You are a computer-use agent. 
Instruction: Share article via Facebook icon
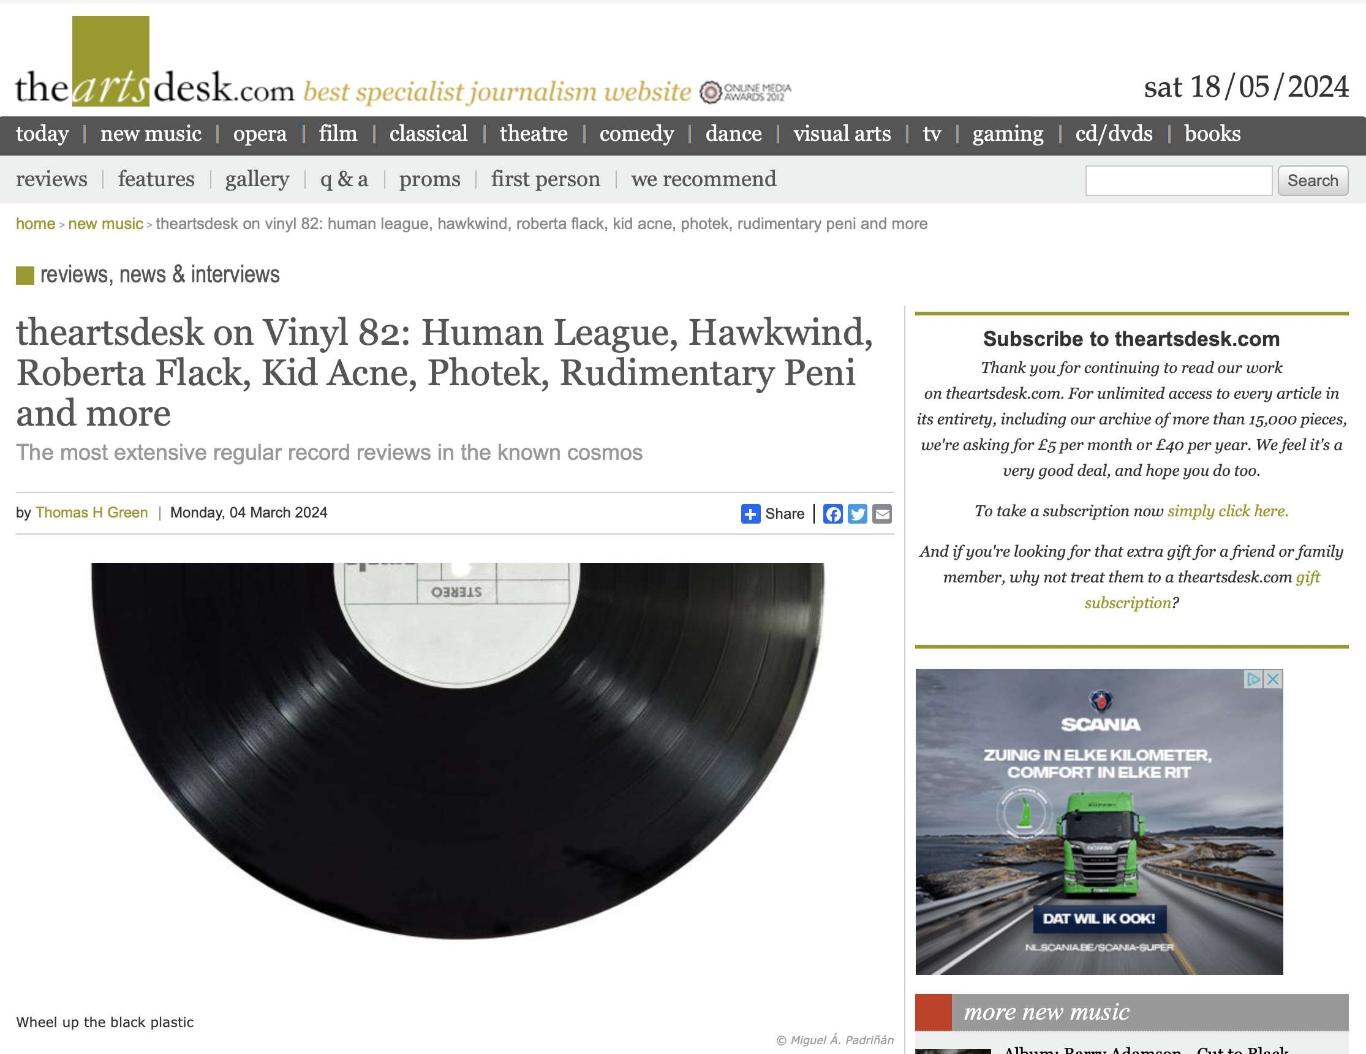(x=832, y=514)
